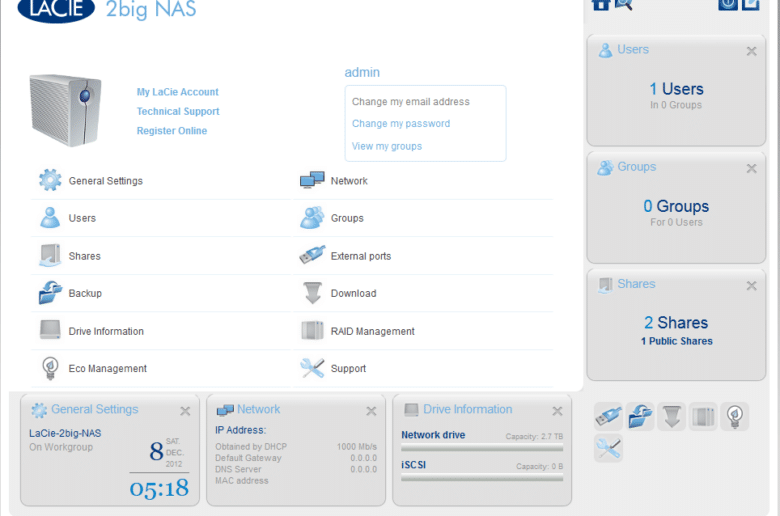Screen dimensions: 780x516
Task: Click 'On Workgroup' text
Action: click(61, 447)
